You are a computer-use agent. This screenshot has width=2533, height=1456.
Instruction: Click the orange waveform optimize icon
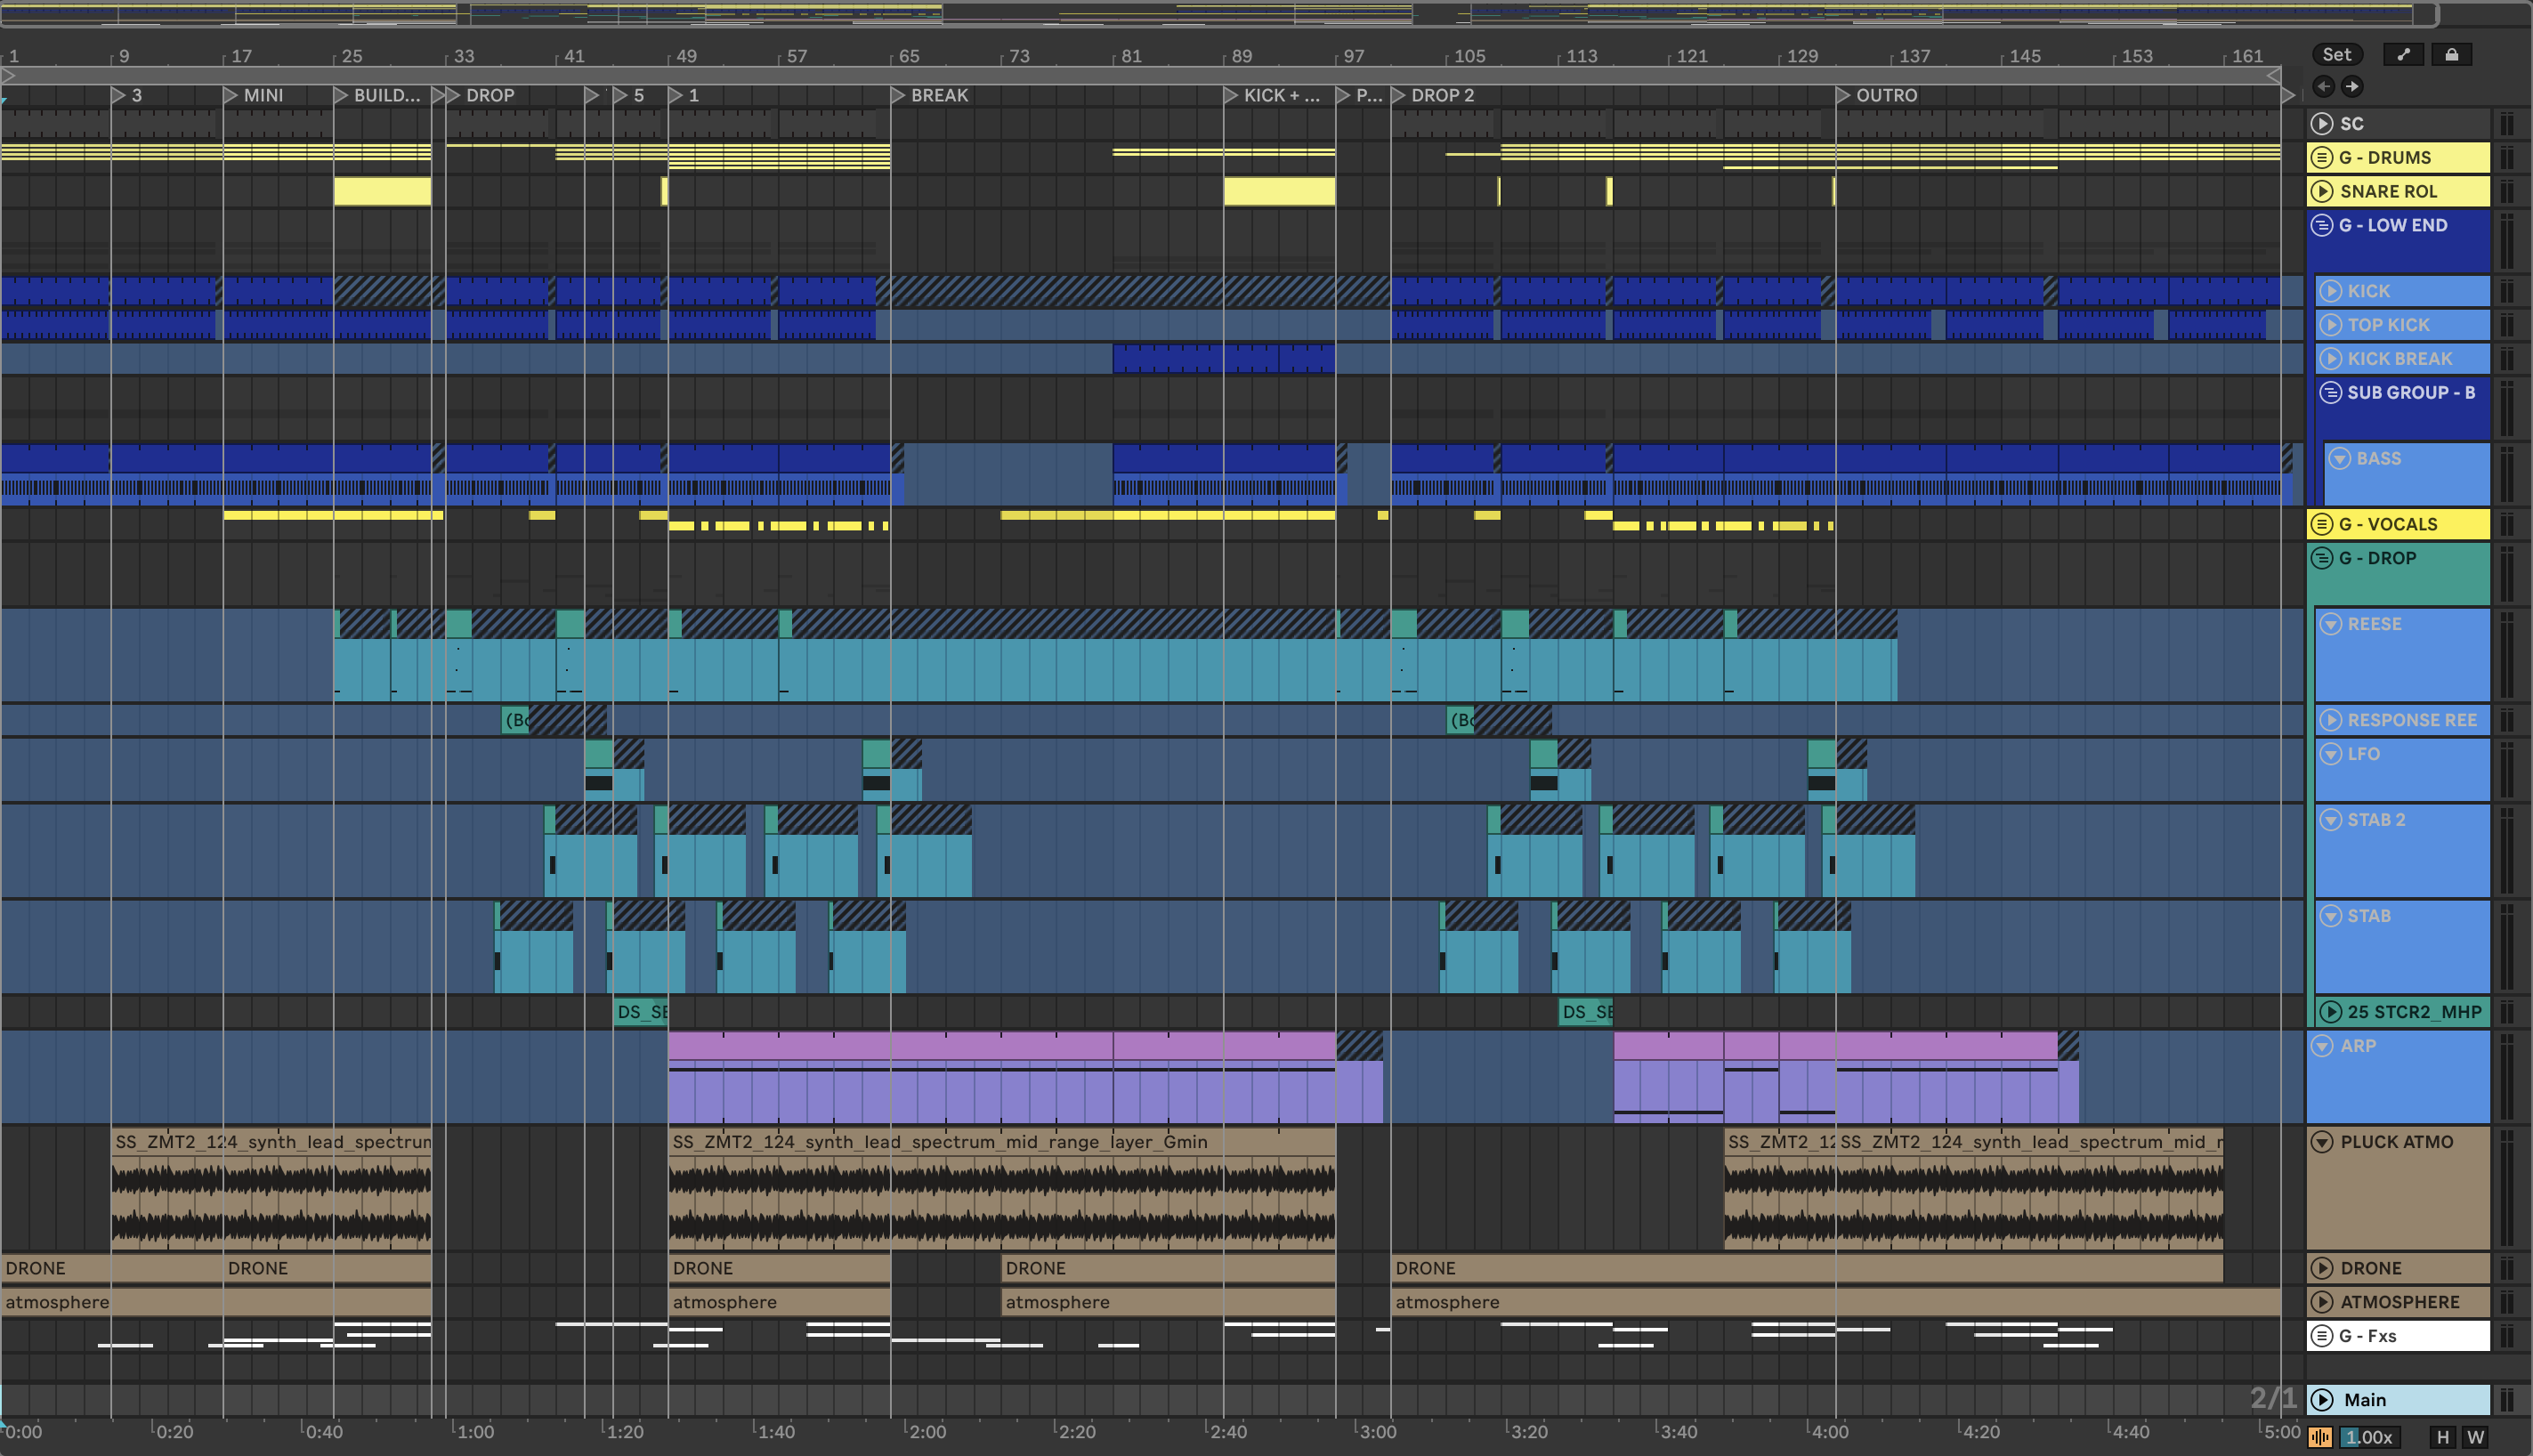coord(2320,1437)
